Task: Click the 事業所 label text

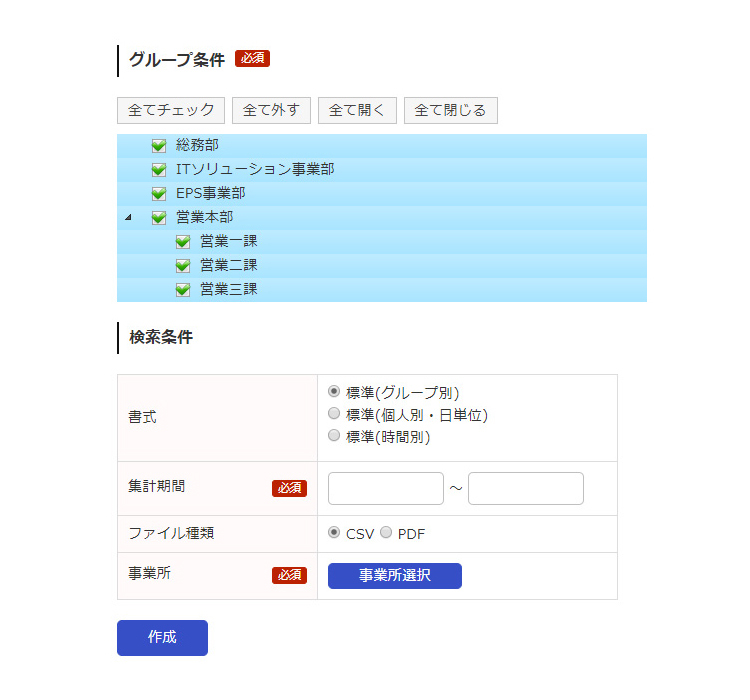Action: click(x=149, y=573)
